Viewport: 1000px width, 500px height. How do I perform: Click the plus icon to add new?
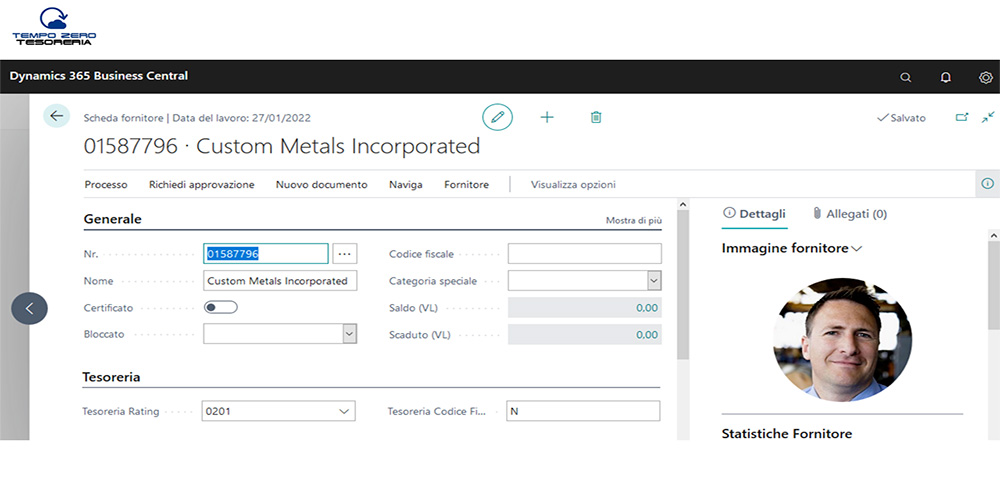tap(547, 117)
